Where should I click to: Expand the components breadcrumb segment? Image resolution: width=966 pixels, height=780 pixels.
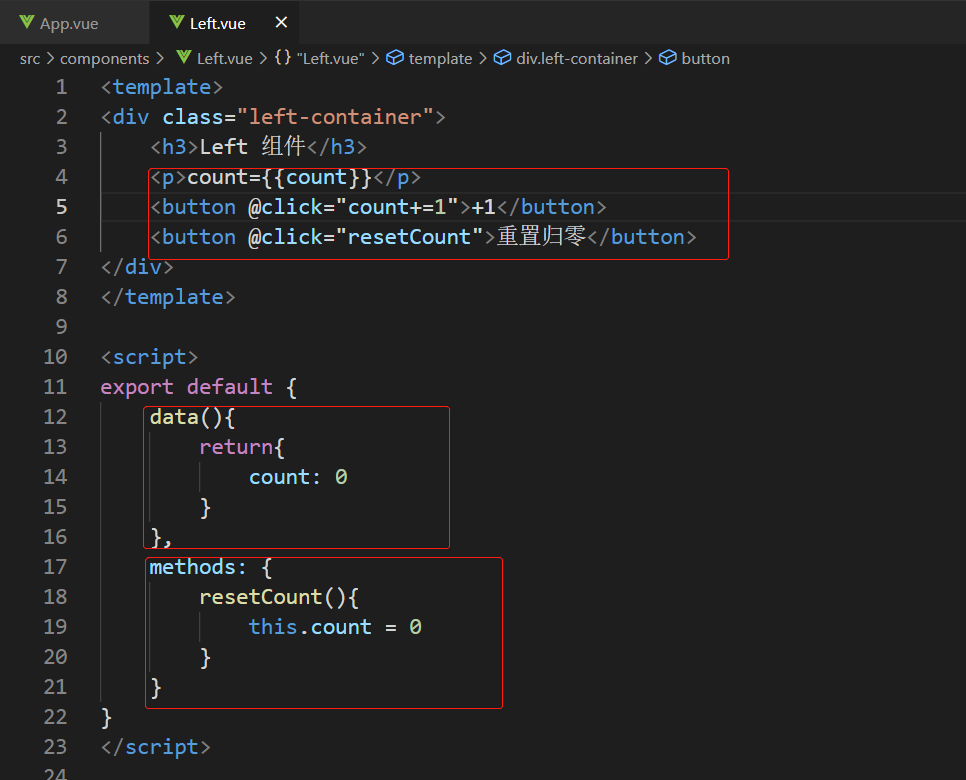(104, 58)
